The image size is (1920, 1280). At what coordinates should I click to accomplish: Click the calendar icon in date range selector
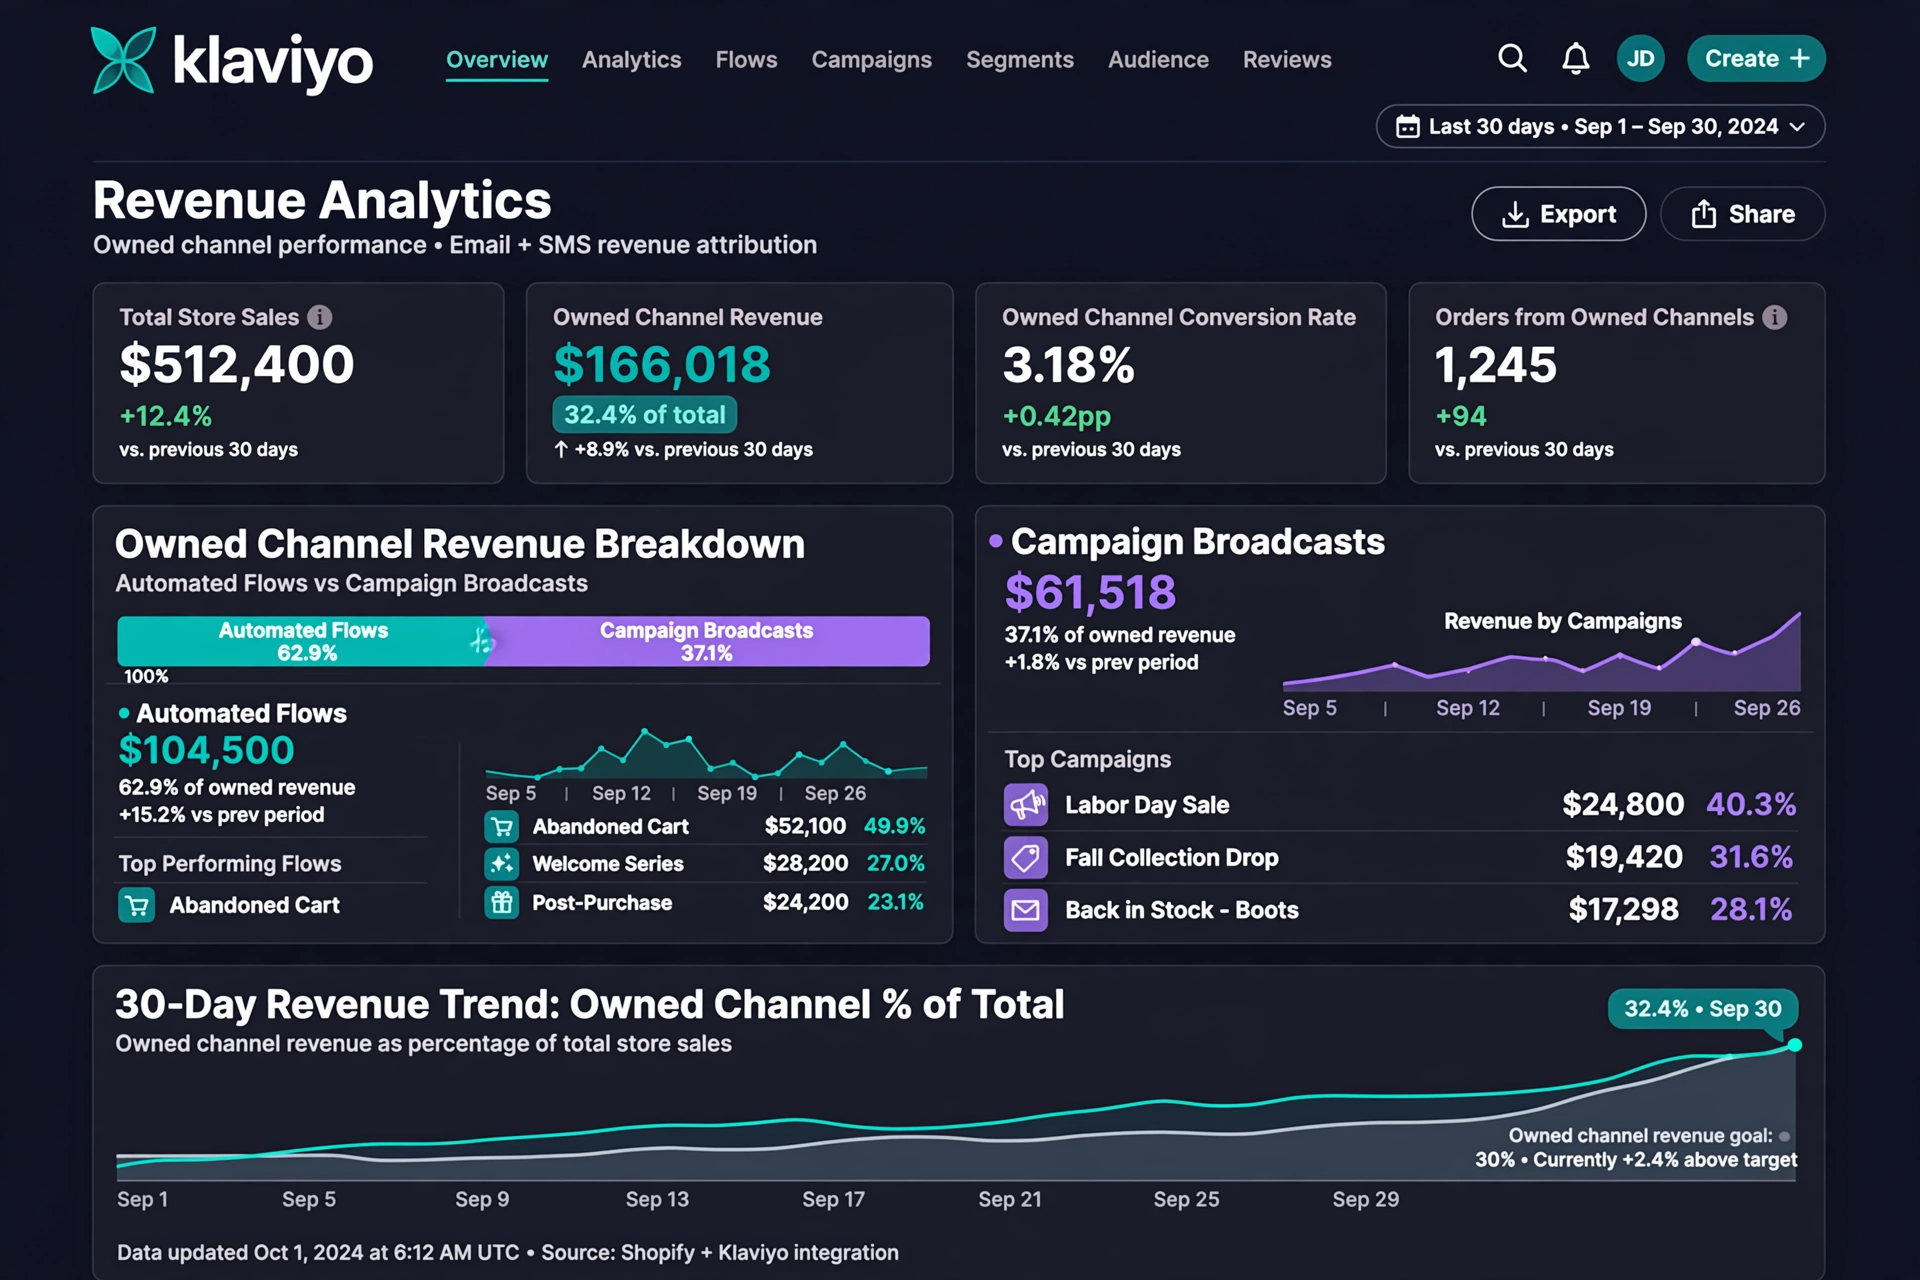click(1407, 127)
